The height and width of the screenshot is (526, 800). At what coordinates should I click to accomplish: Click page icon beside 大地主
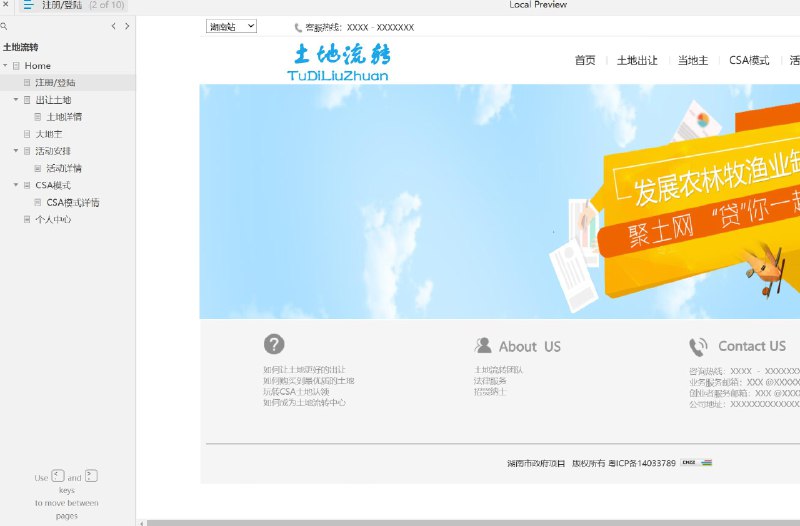[x=27, y=134]
